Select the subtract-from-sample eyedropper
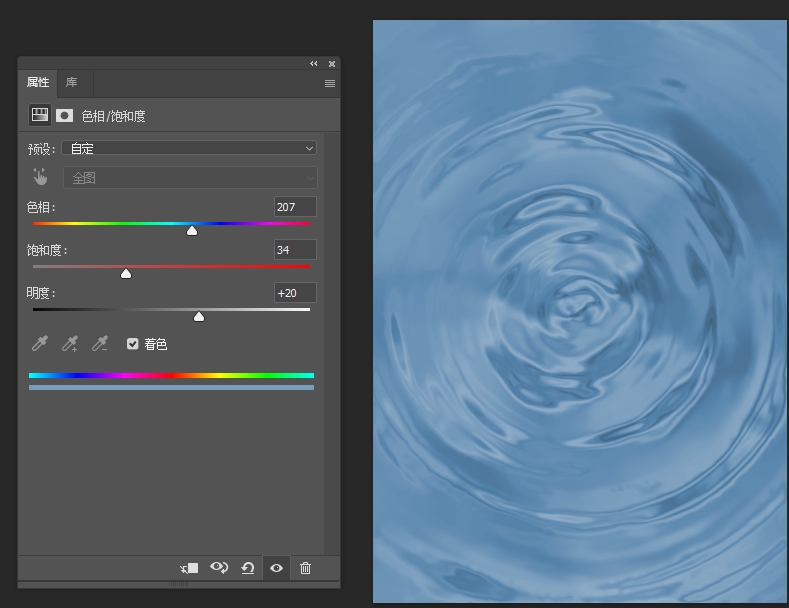The width and height of the screenshot is (789, 608). pos(100,343)
